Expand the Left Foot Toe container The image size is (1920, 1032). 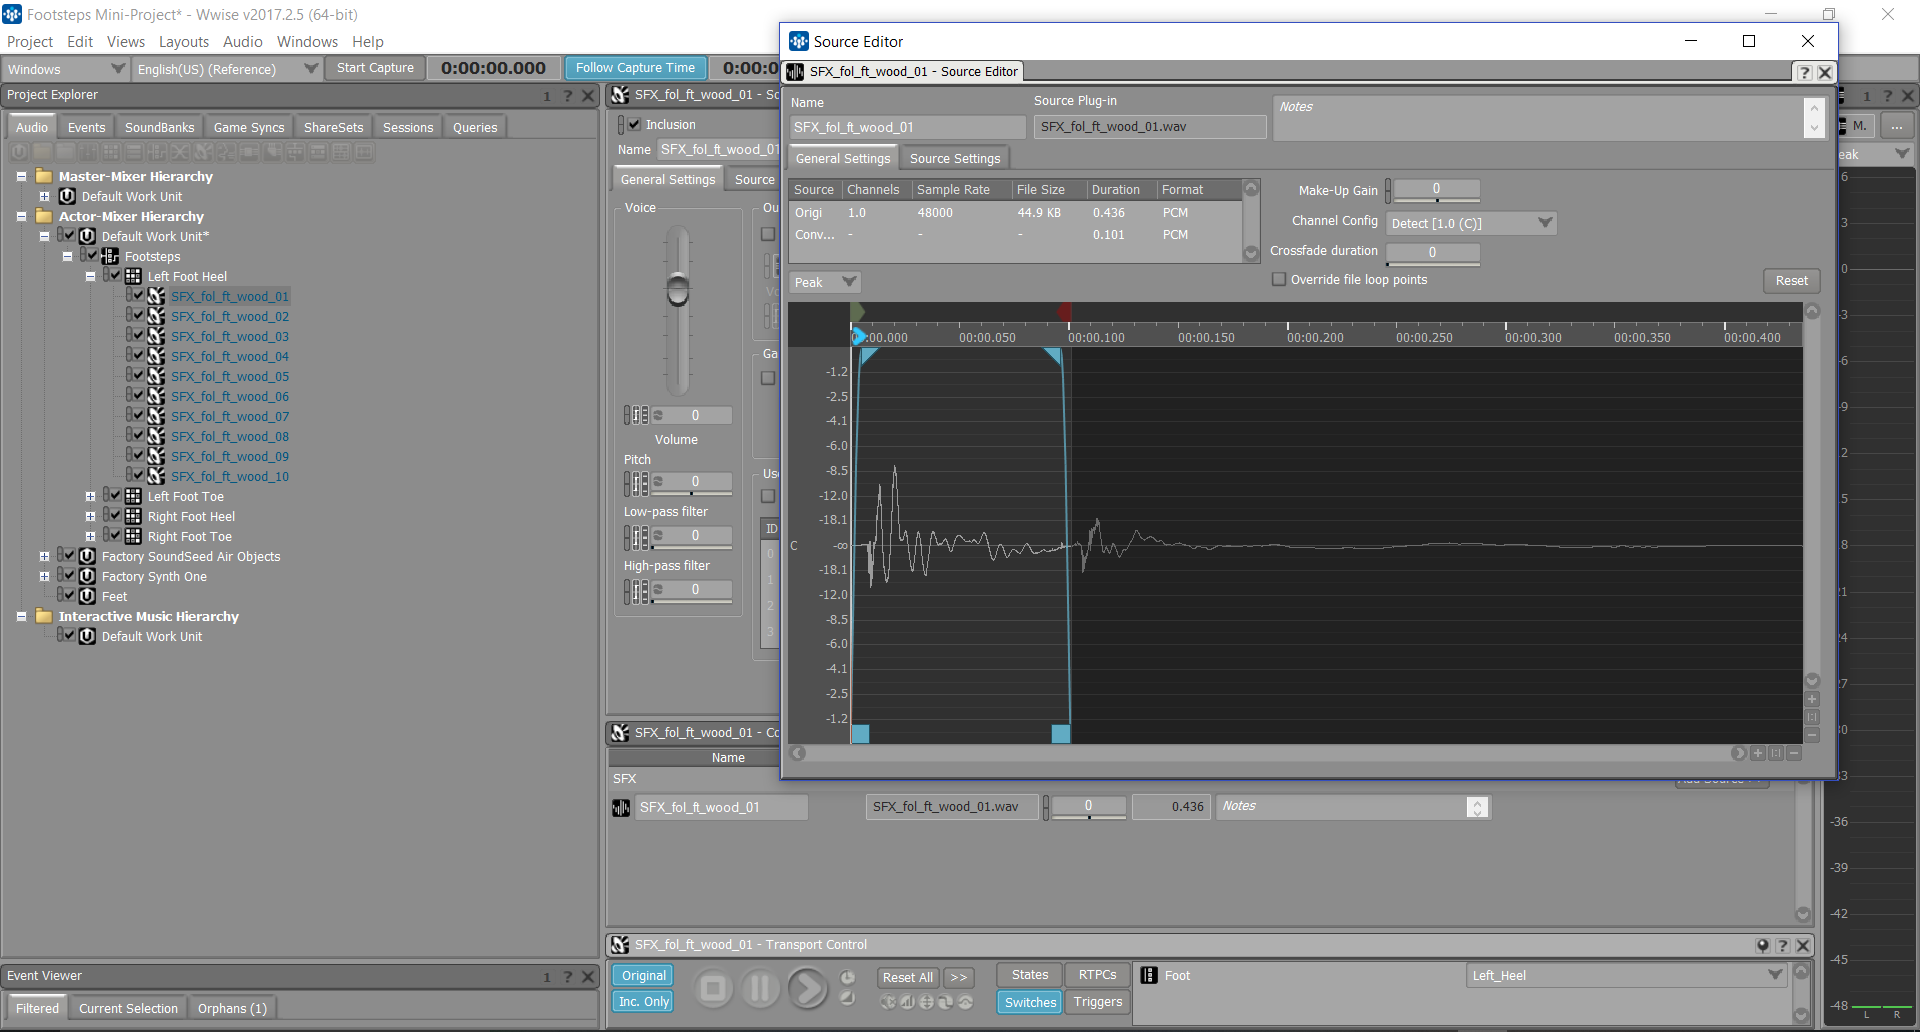point(90,496)
